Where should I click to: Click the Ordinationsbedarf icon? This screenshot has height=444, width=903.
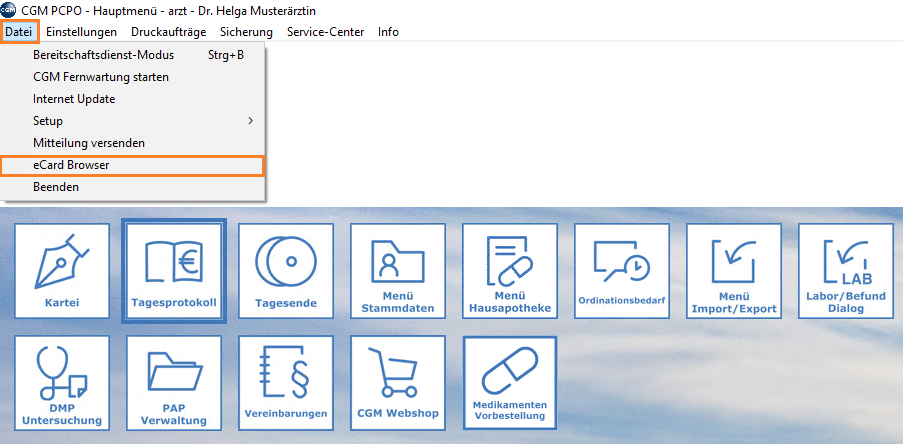622,270
